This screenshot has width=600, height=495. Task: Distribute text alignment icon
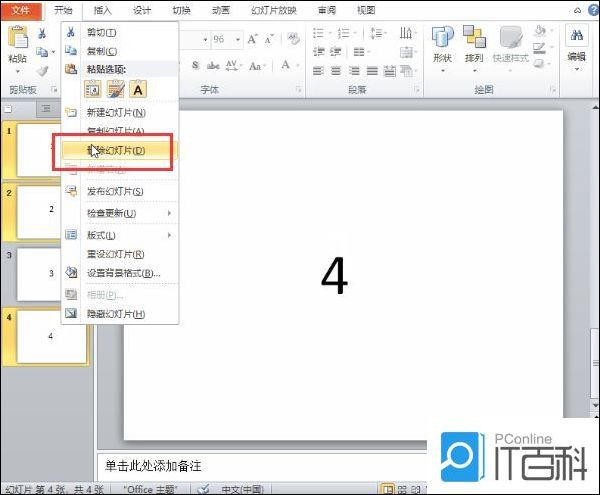coord(390,70)
